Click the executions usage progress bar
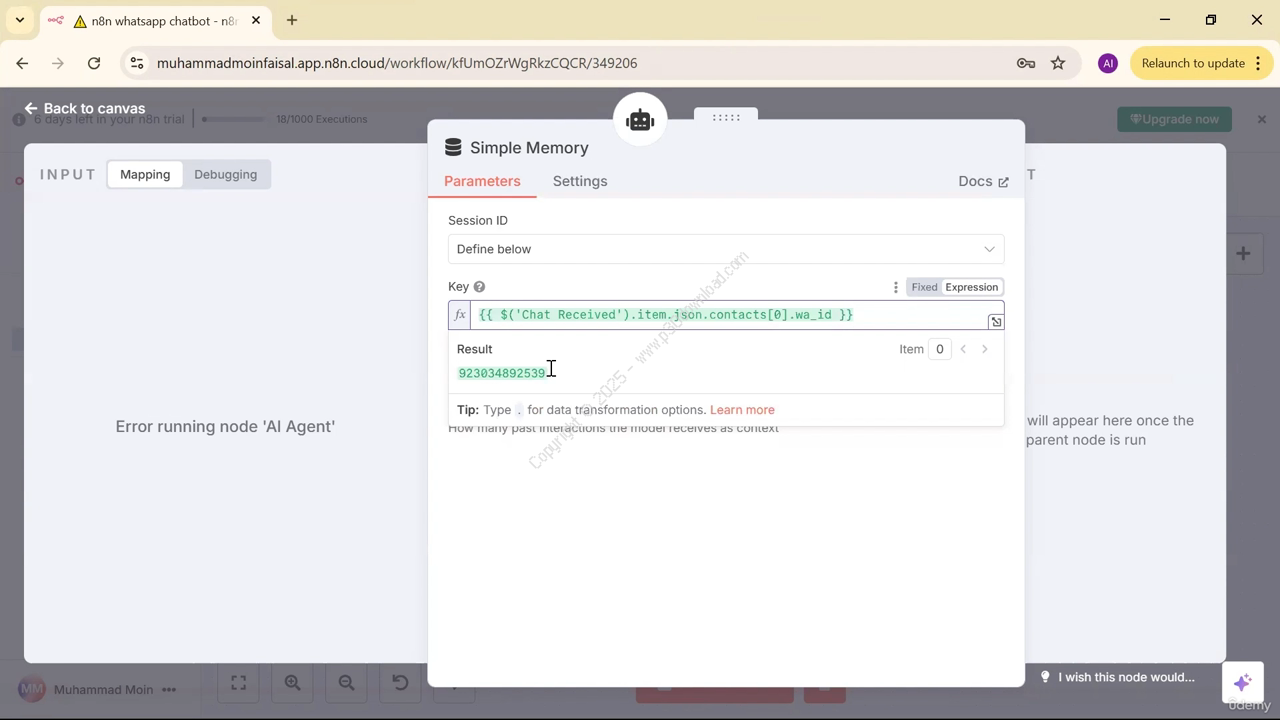 coord(233,119)
